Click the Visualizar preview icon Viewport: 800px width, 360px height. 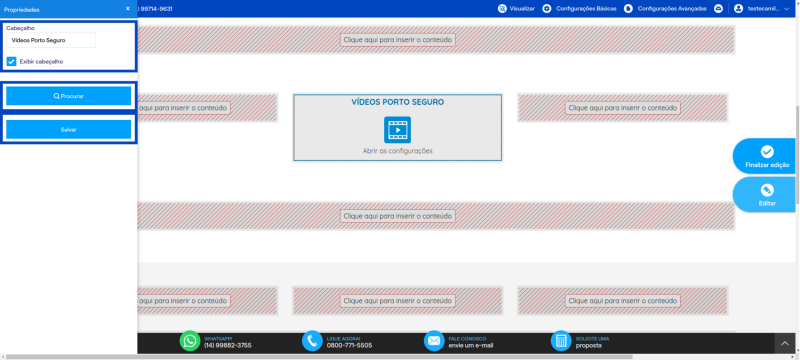tap(502, 9)
